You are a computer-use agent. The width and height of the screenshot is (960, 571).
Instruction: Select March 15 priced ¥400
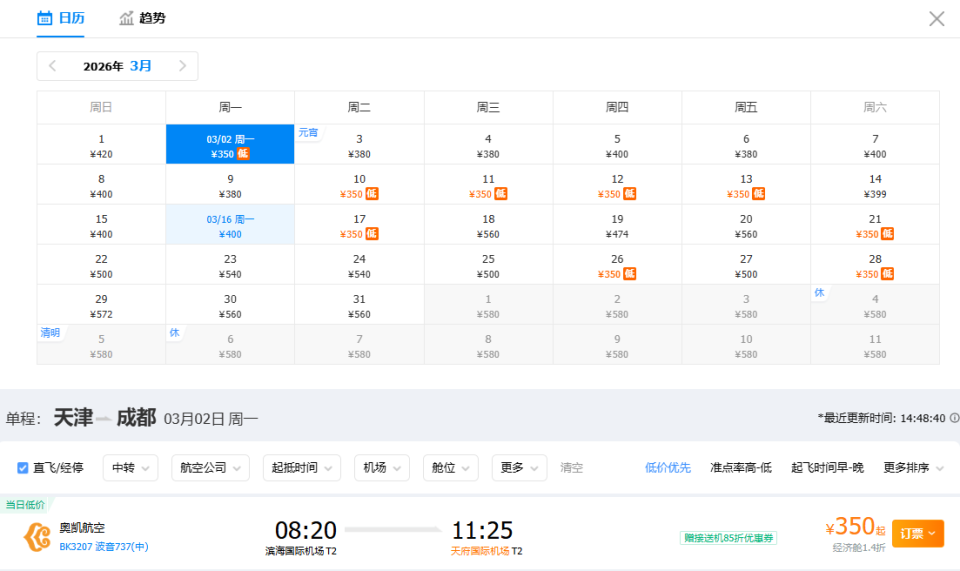[101, 225]
